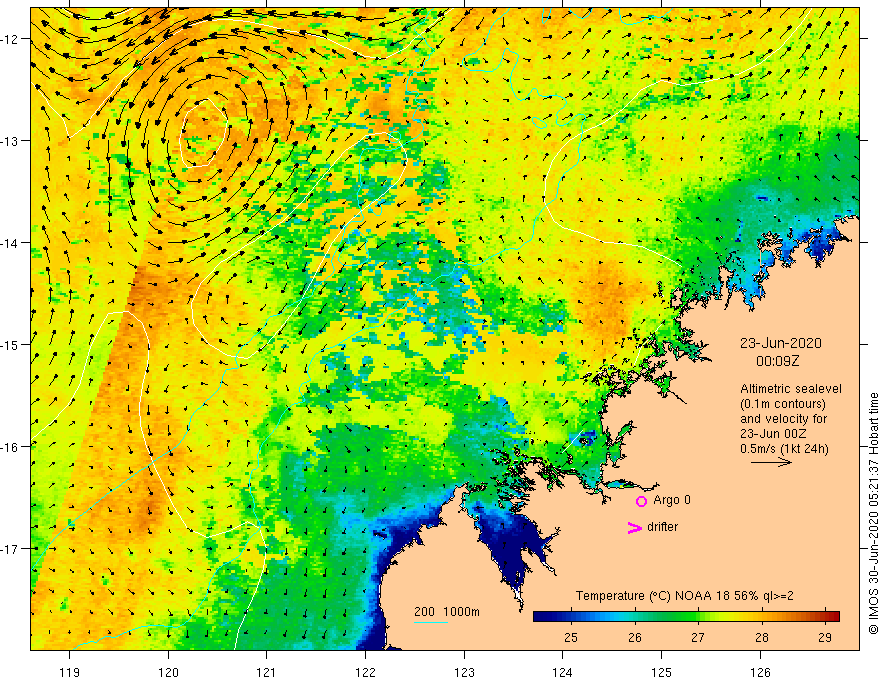Click the 'drifter' legend label
The width and height of the screenshot is (880, 680).
(x=662, y=527)
